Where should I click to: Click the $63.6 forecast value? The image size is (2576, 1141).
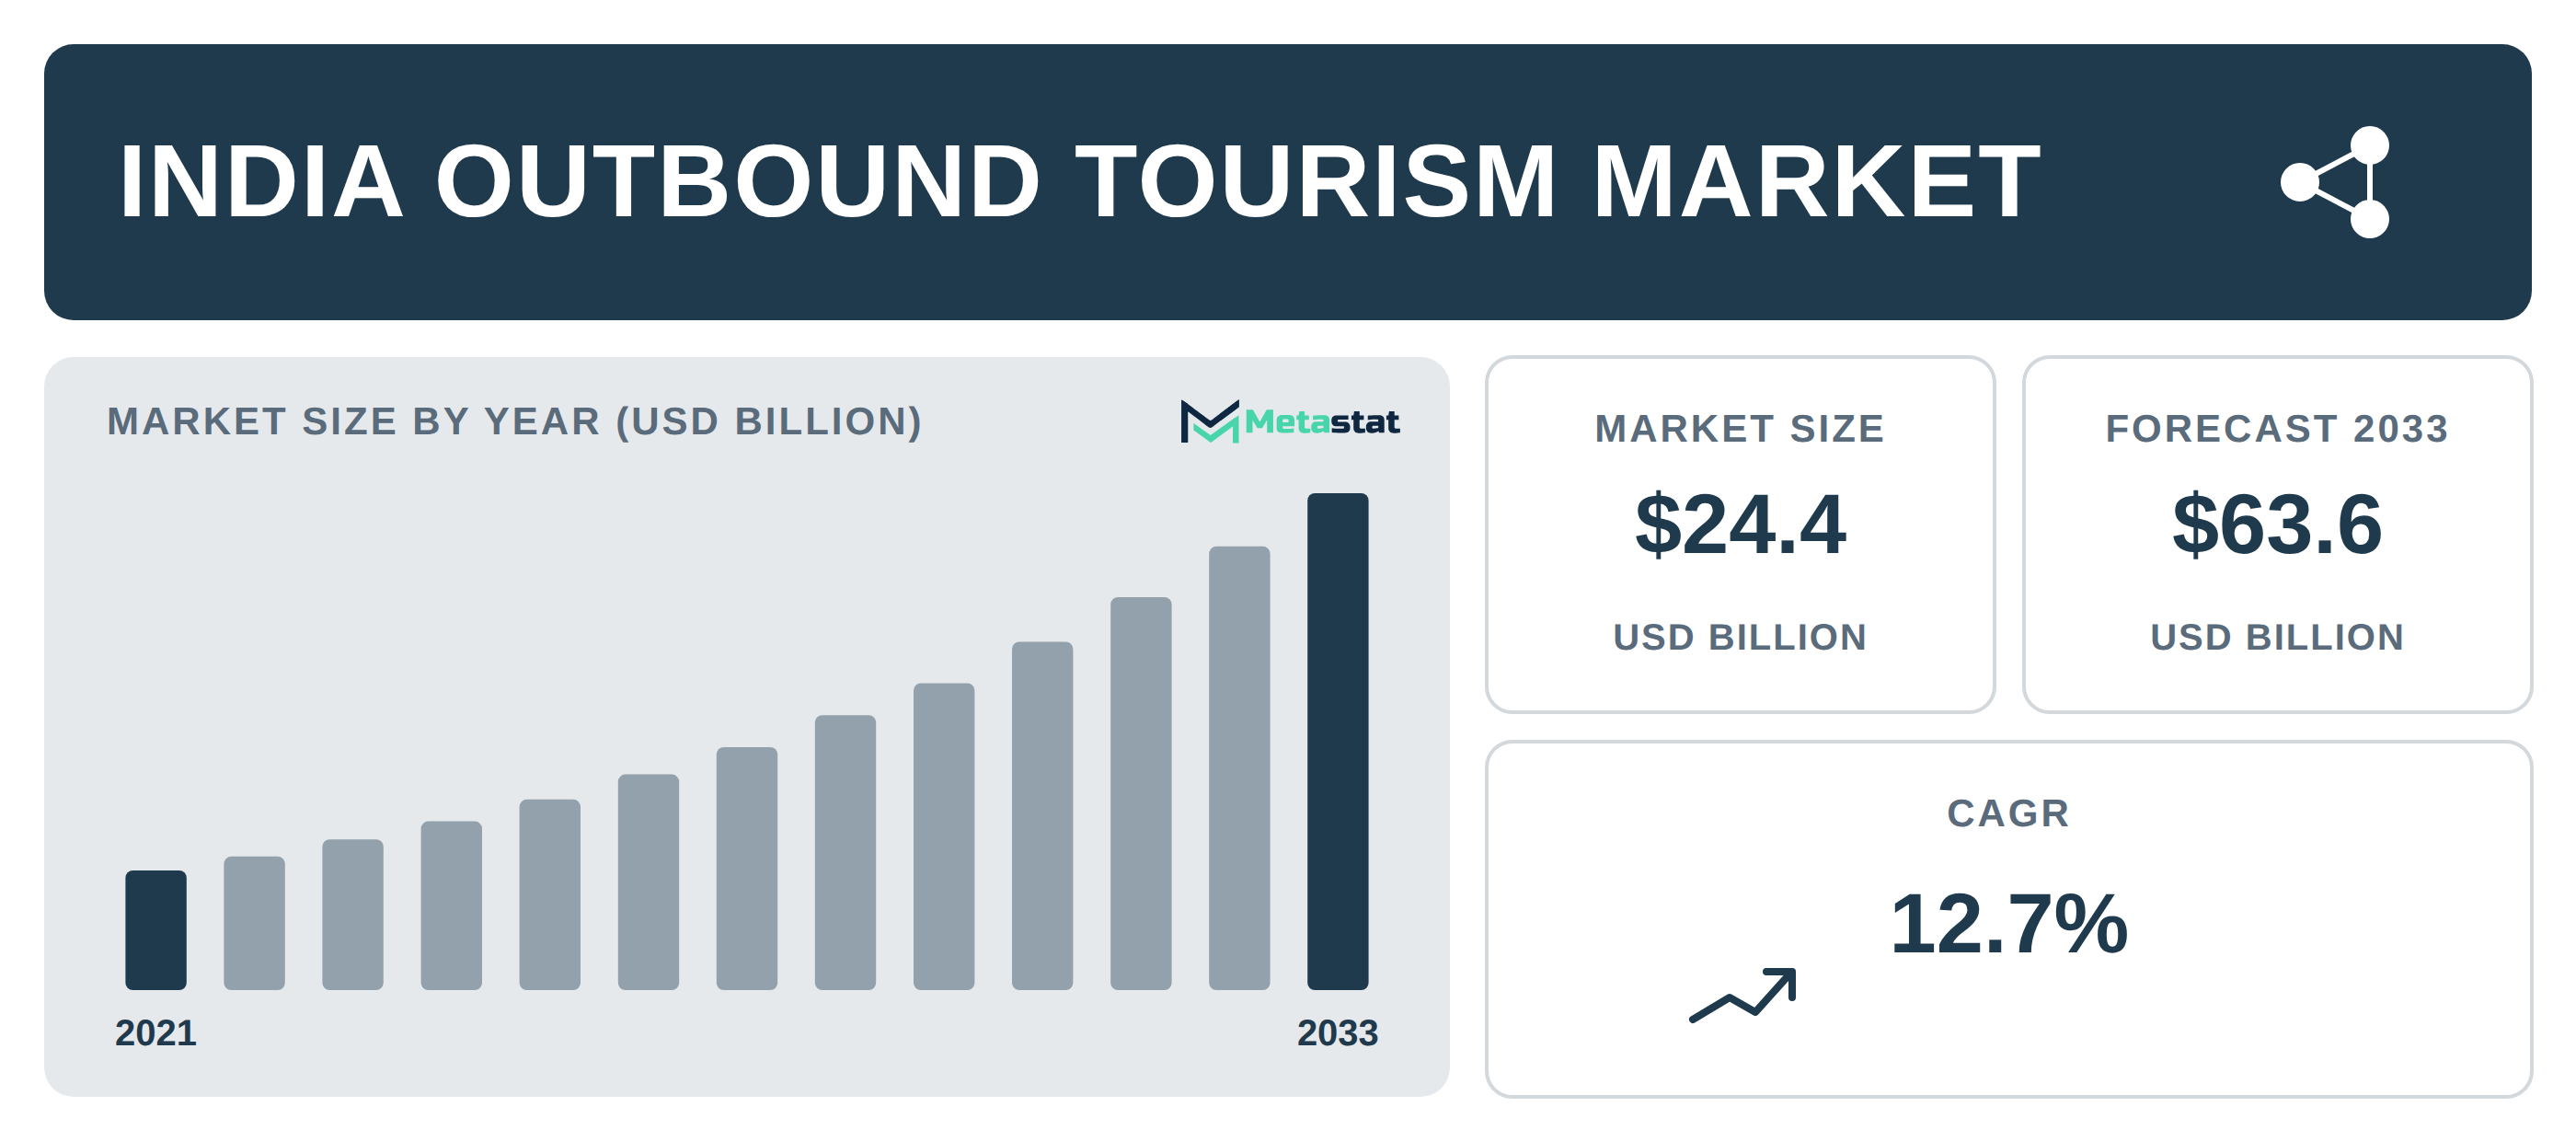(2277, 524)
